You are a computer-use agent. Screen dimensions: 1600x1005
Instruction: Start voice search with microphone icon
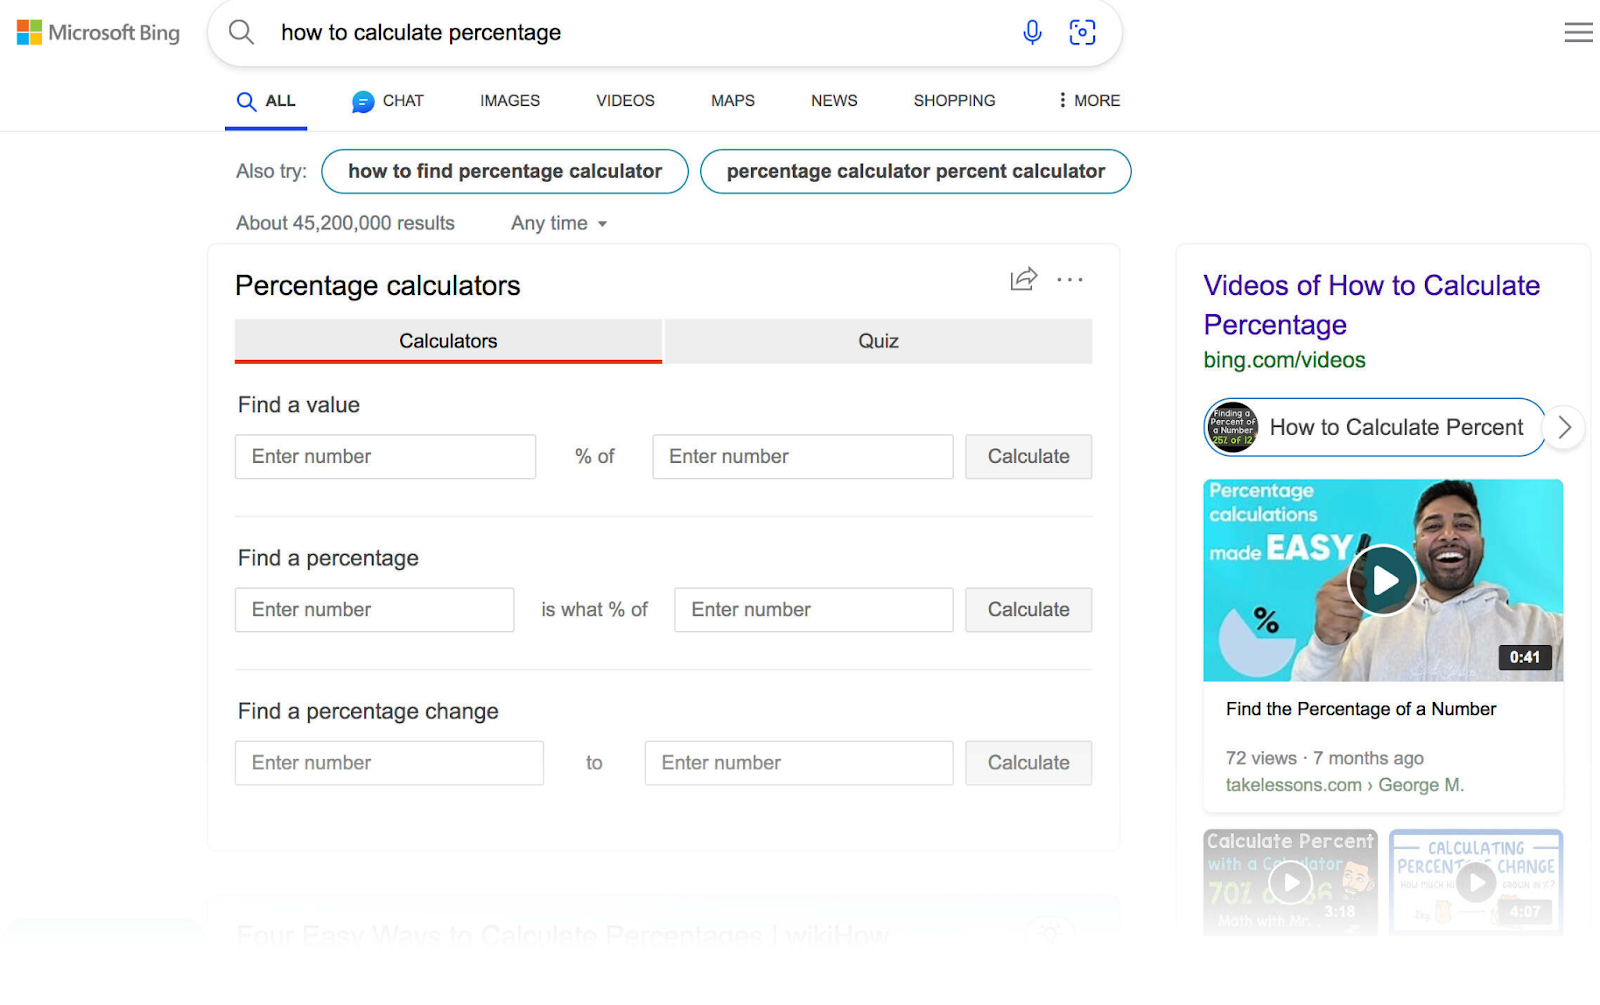click(1032, 32)
